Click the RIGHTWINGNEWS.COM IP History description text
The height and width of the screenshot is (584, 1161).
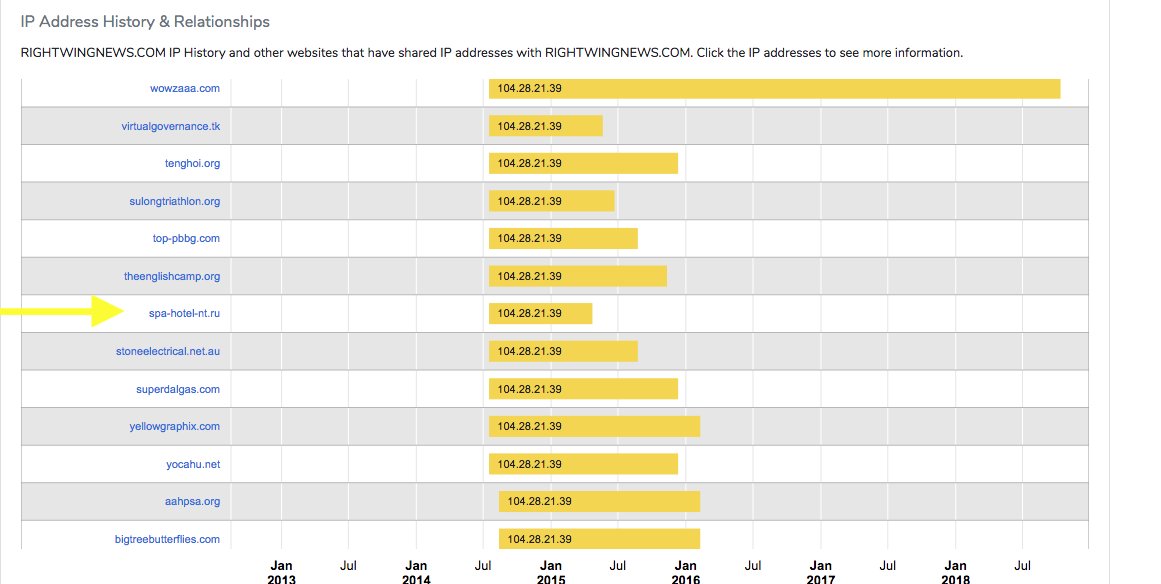click(x=492, y=53)
